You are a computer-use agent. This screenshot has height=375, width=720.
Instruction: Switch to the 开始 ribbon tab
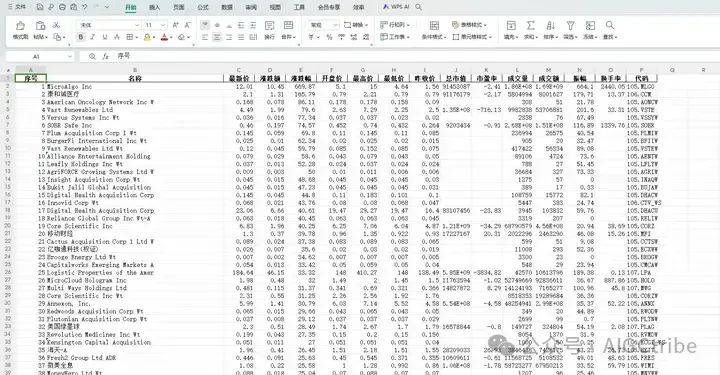131,7
